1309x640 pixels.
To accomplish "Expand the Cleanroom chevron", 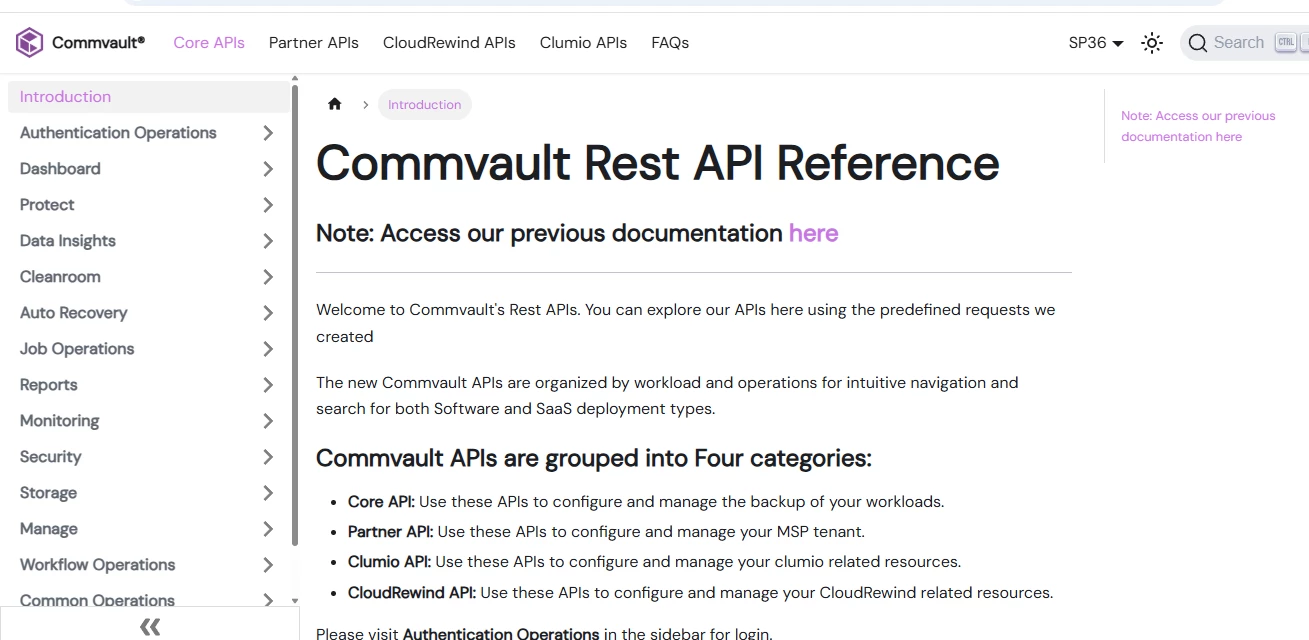I will pyautogui.click(x=267, y=277).
